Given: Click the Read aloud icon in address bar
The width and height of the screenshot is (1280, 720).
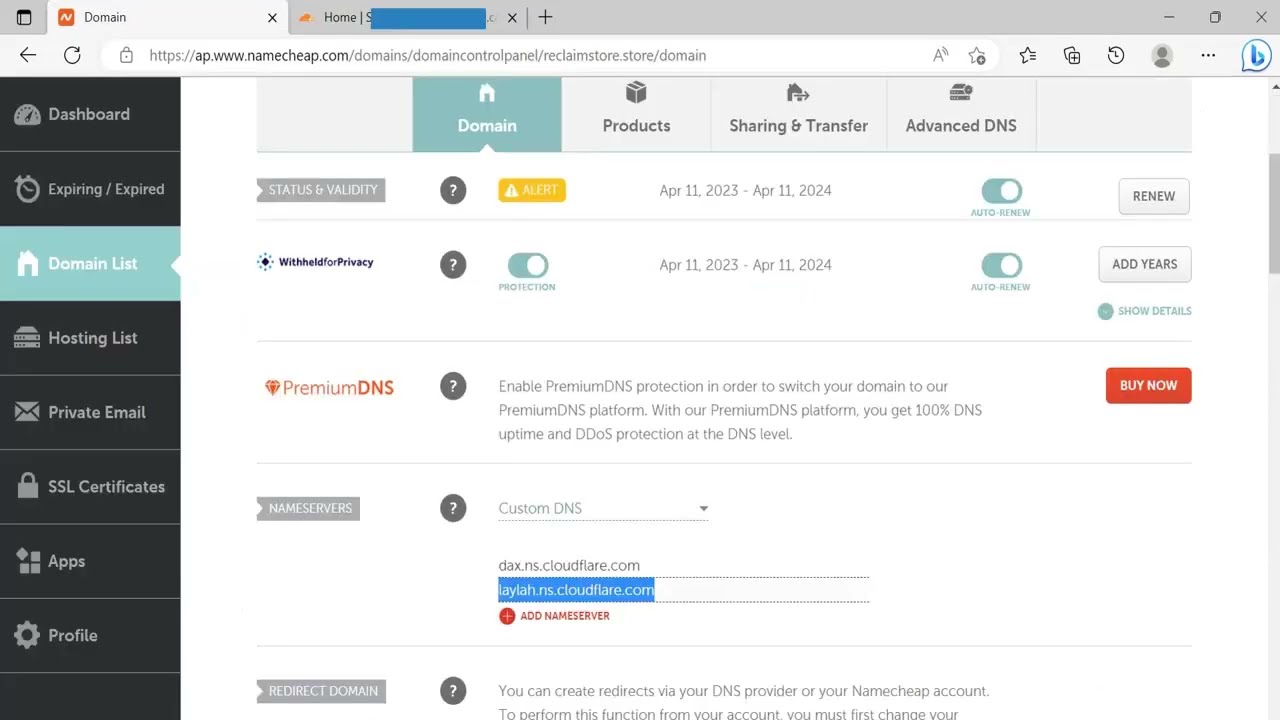Looking at the screenshot, I should (940, 56).
